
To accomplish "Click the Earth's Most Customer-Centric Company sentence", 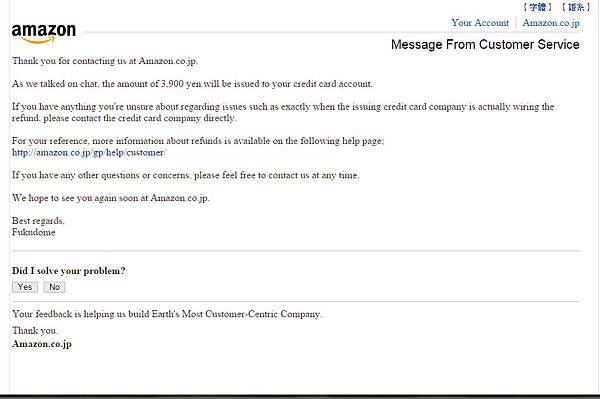I will coord(167,314).
